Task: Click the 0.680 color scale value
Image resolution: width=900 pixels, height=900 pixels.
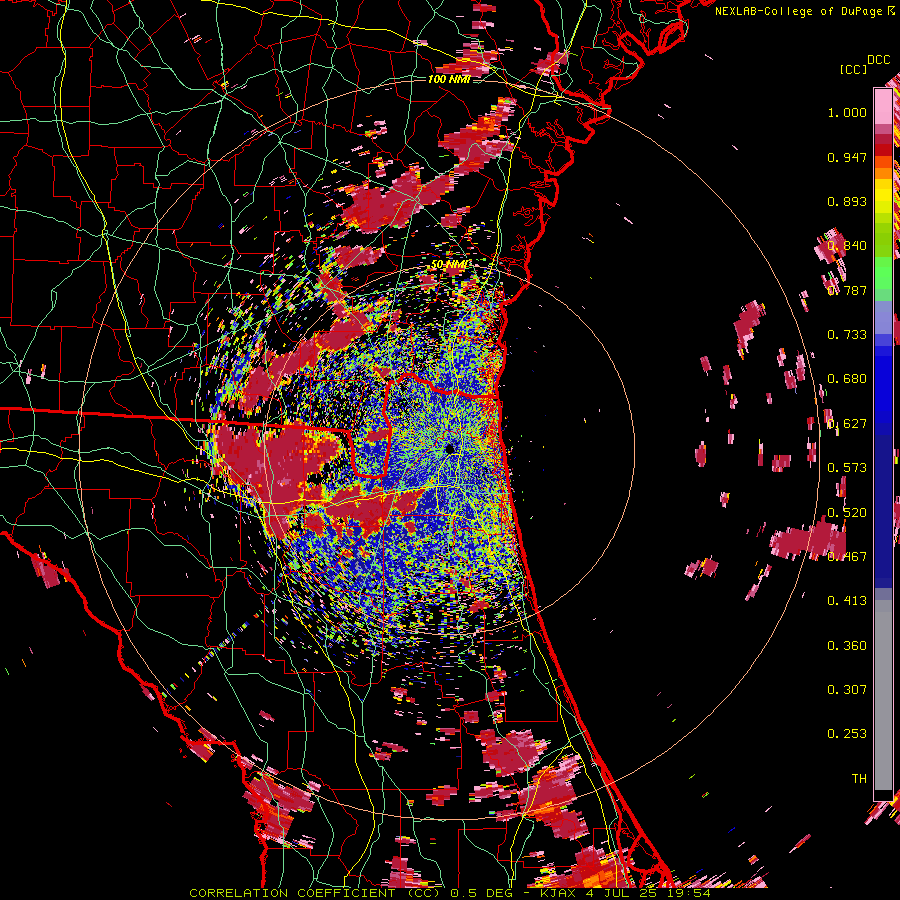Action: 847,379
